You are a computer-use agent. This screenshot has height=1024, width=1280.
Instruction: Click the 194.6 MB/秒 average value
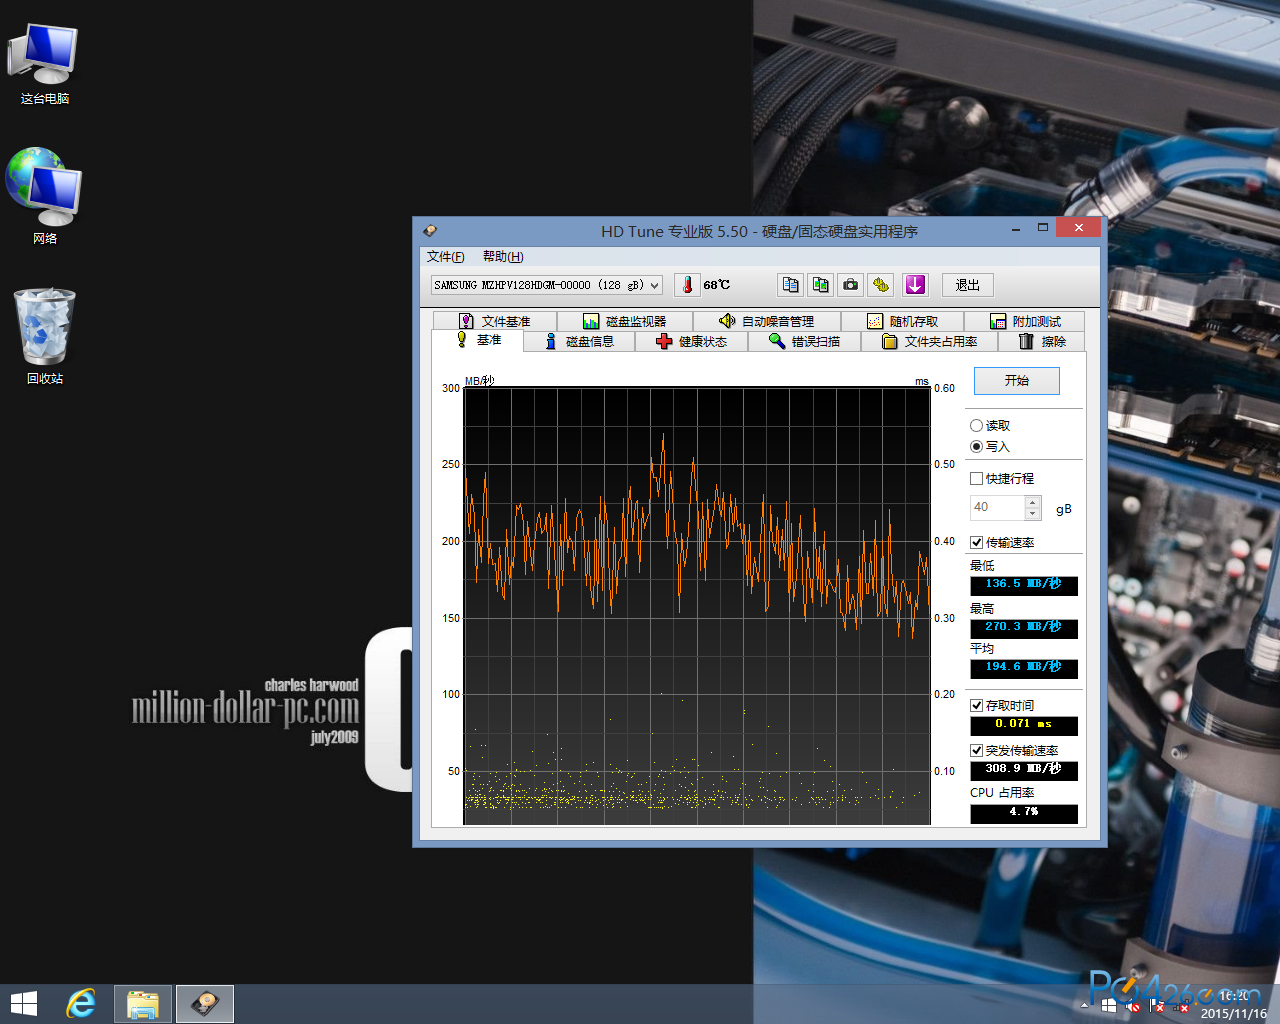click(x=1024, y=668)
